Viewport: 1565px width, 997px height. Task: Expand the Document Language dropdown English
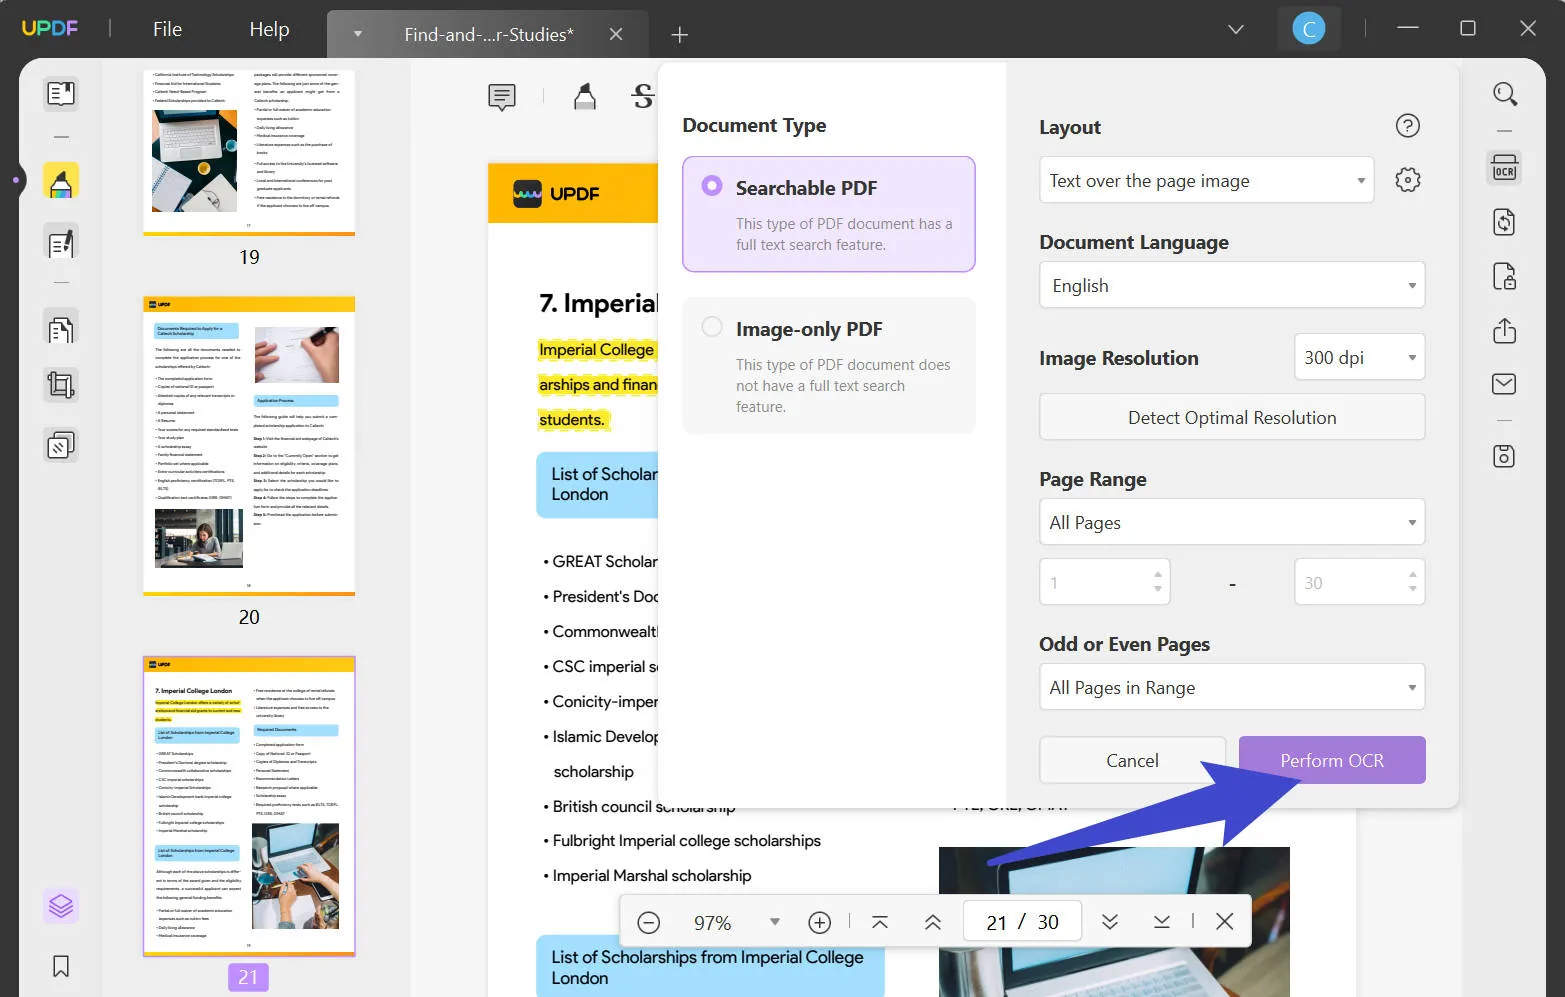click(1232, 286)
